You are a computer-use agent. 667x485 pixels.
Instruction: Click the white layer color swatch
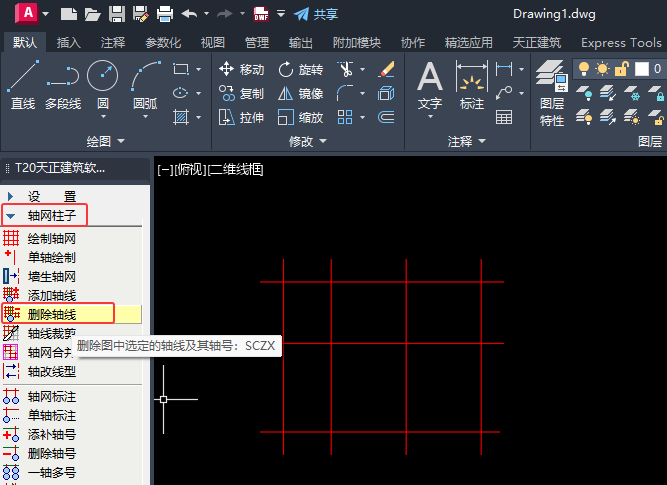click(x=642, y=68)
